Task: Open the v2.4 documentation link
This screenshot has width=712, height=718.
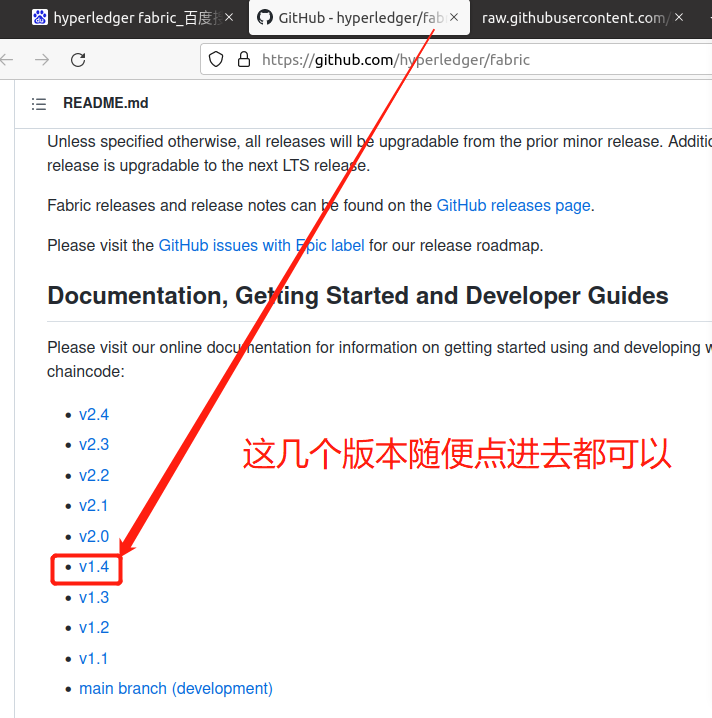Action: tap(94, 414)
